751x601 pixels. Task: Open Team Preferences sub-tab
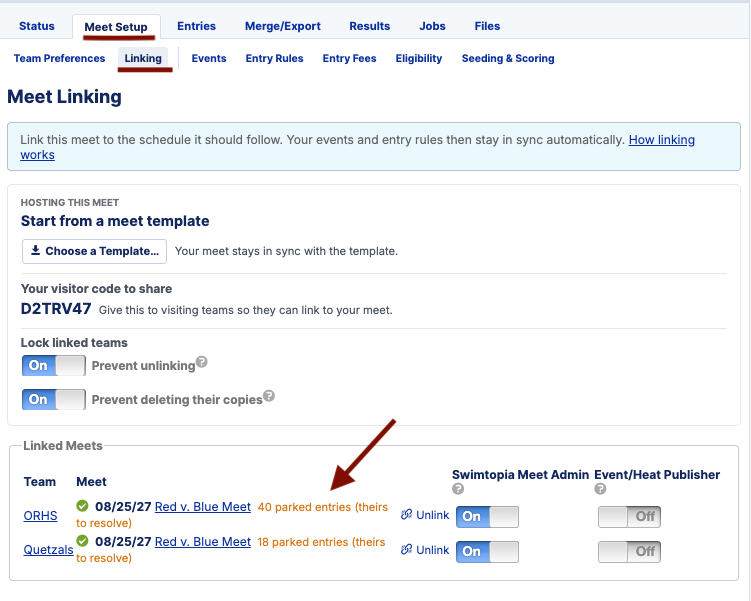click(59, 58)
